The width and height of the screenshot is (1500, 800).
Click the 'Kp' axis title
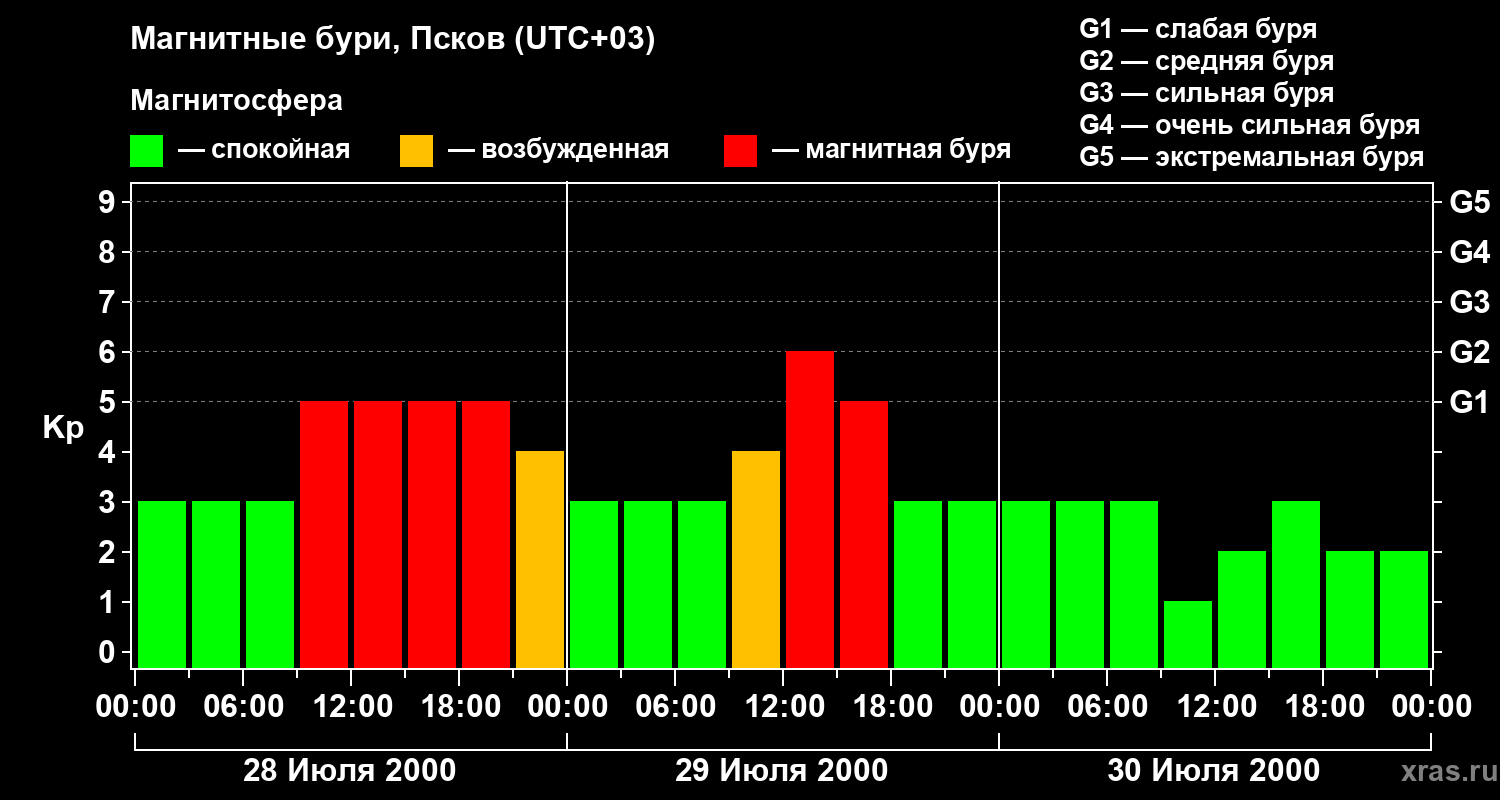[x=63, y=428]
